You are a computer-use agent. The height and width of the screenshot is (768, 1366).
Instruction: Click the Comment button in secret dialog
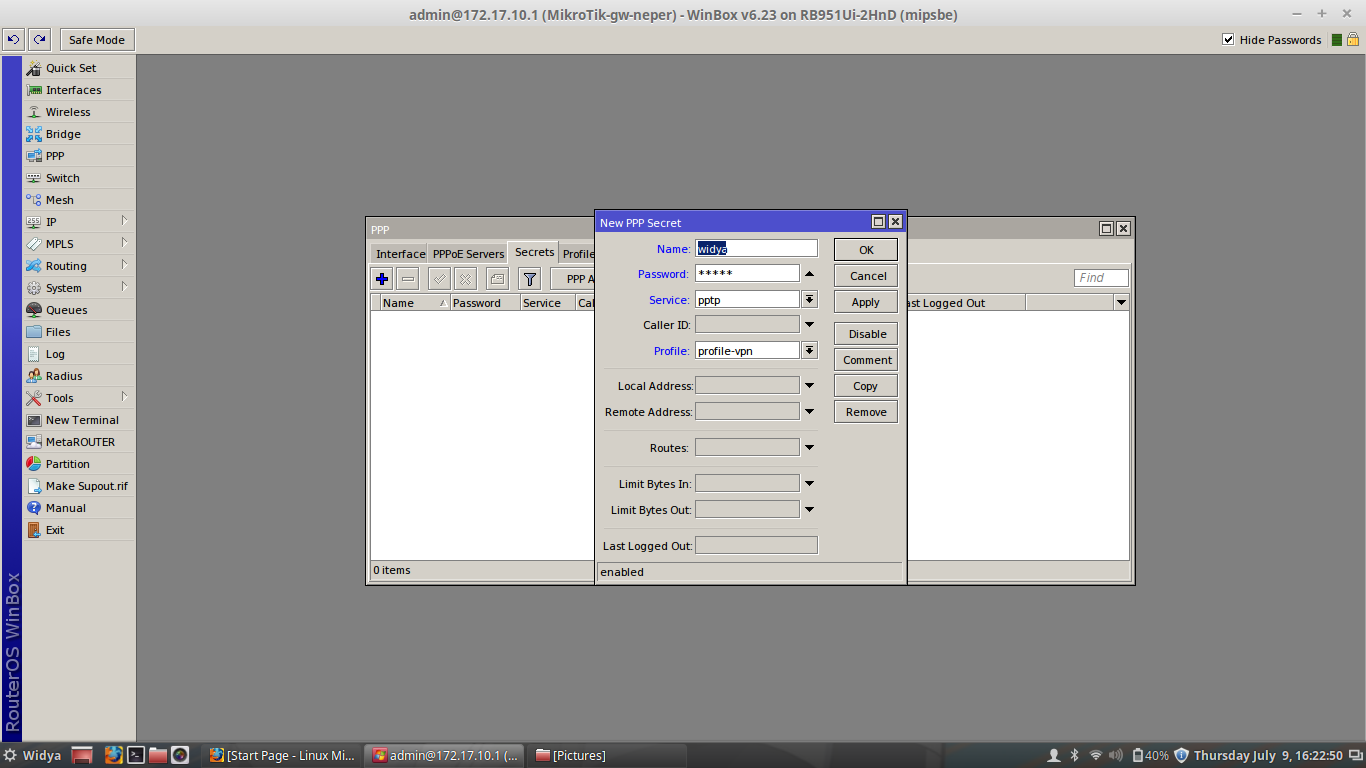(x=866, y=360)
